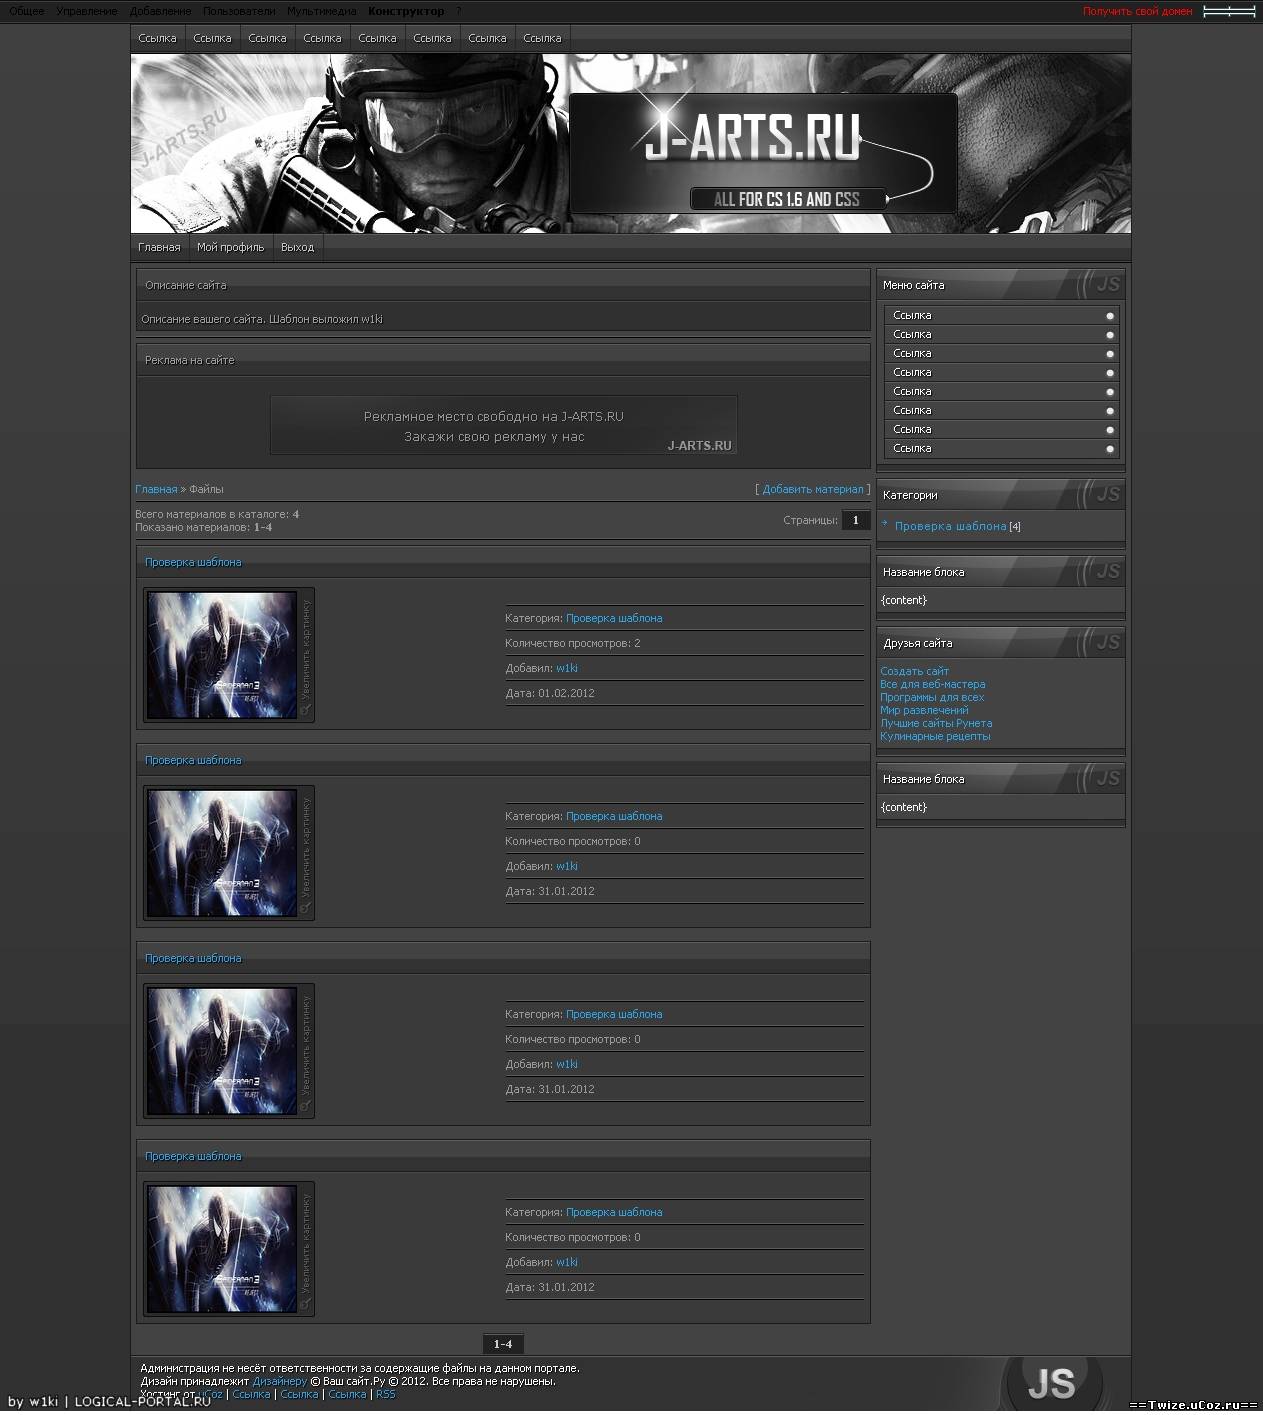Open the Мир развлечений link
1263x1415 pixels.
point(924,710)
